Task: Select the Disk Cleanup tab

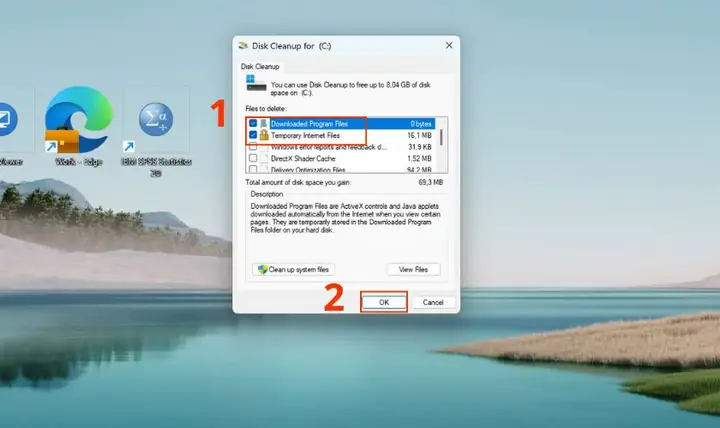Action: 260,67
